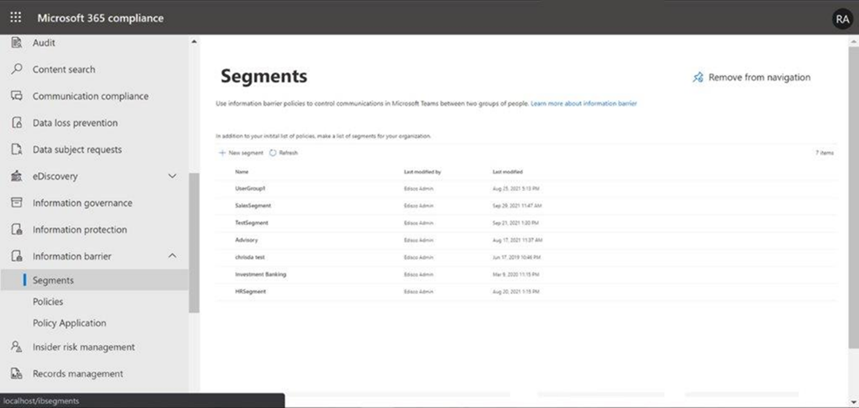Click the Remove from navigation button

[x=752, y=77]
